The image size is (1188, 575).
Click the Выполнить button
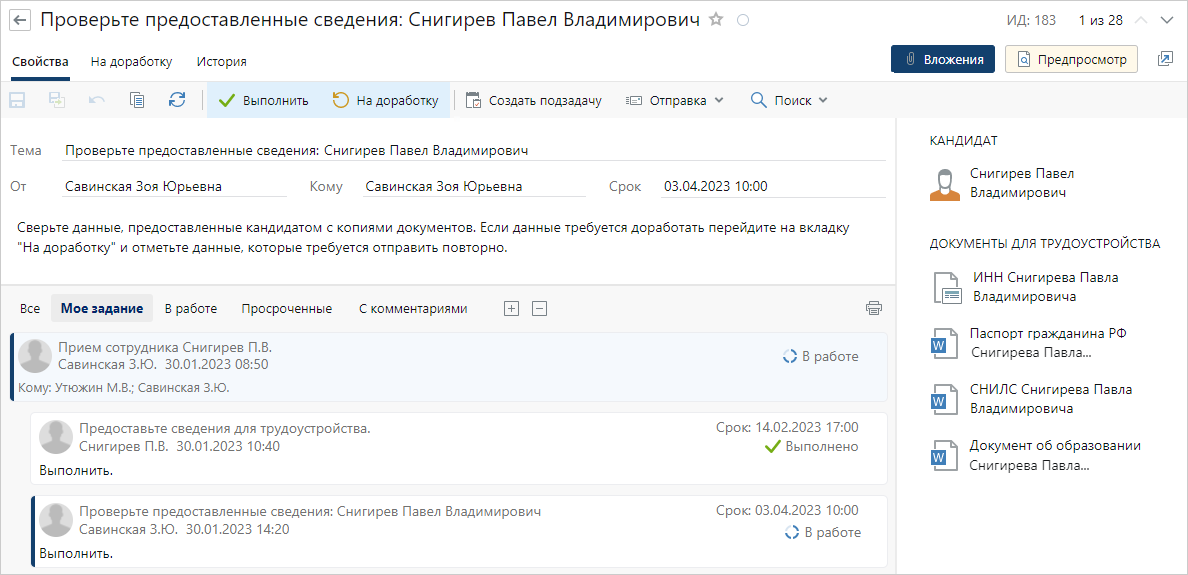click(x=263, y=100)
